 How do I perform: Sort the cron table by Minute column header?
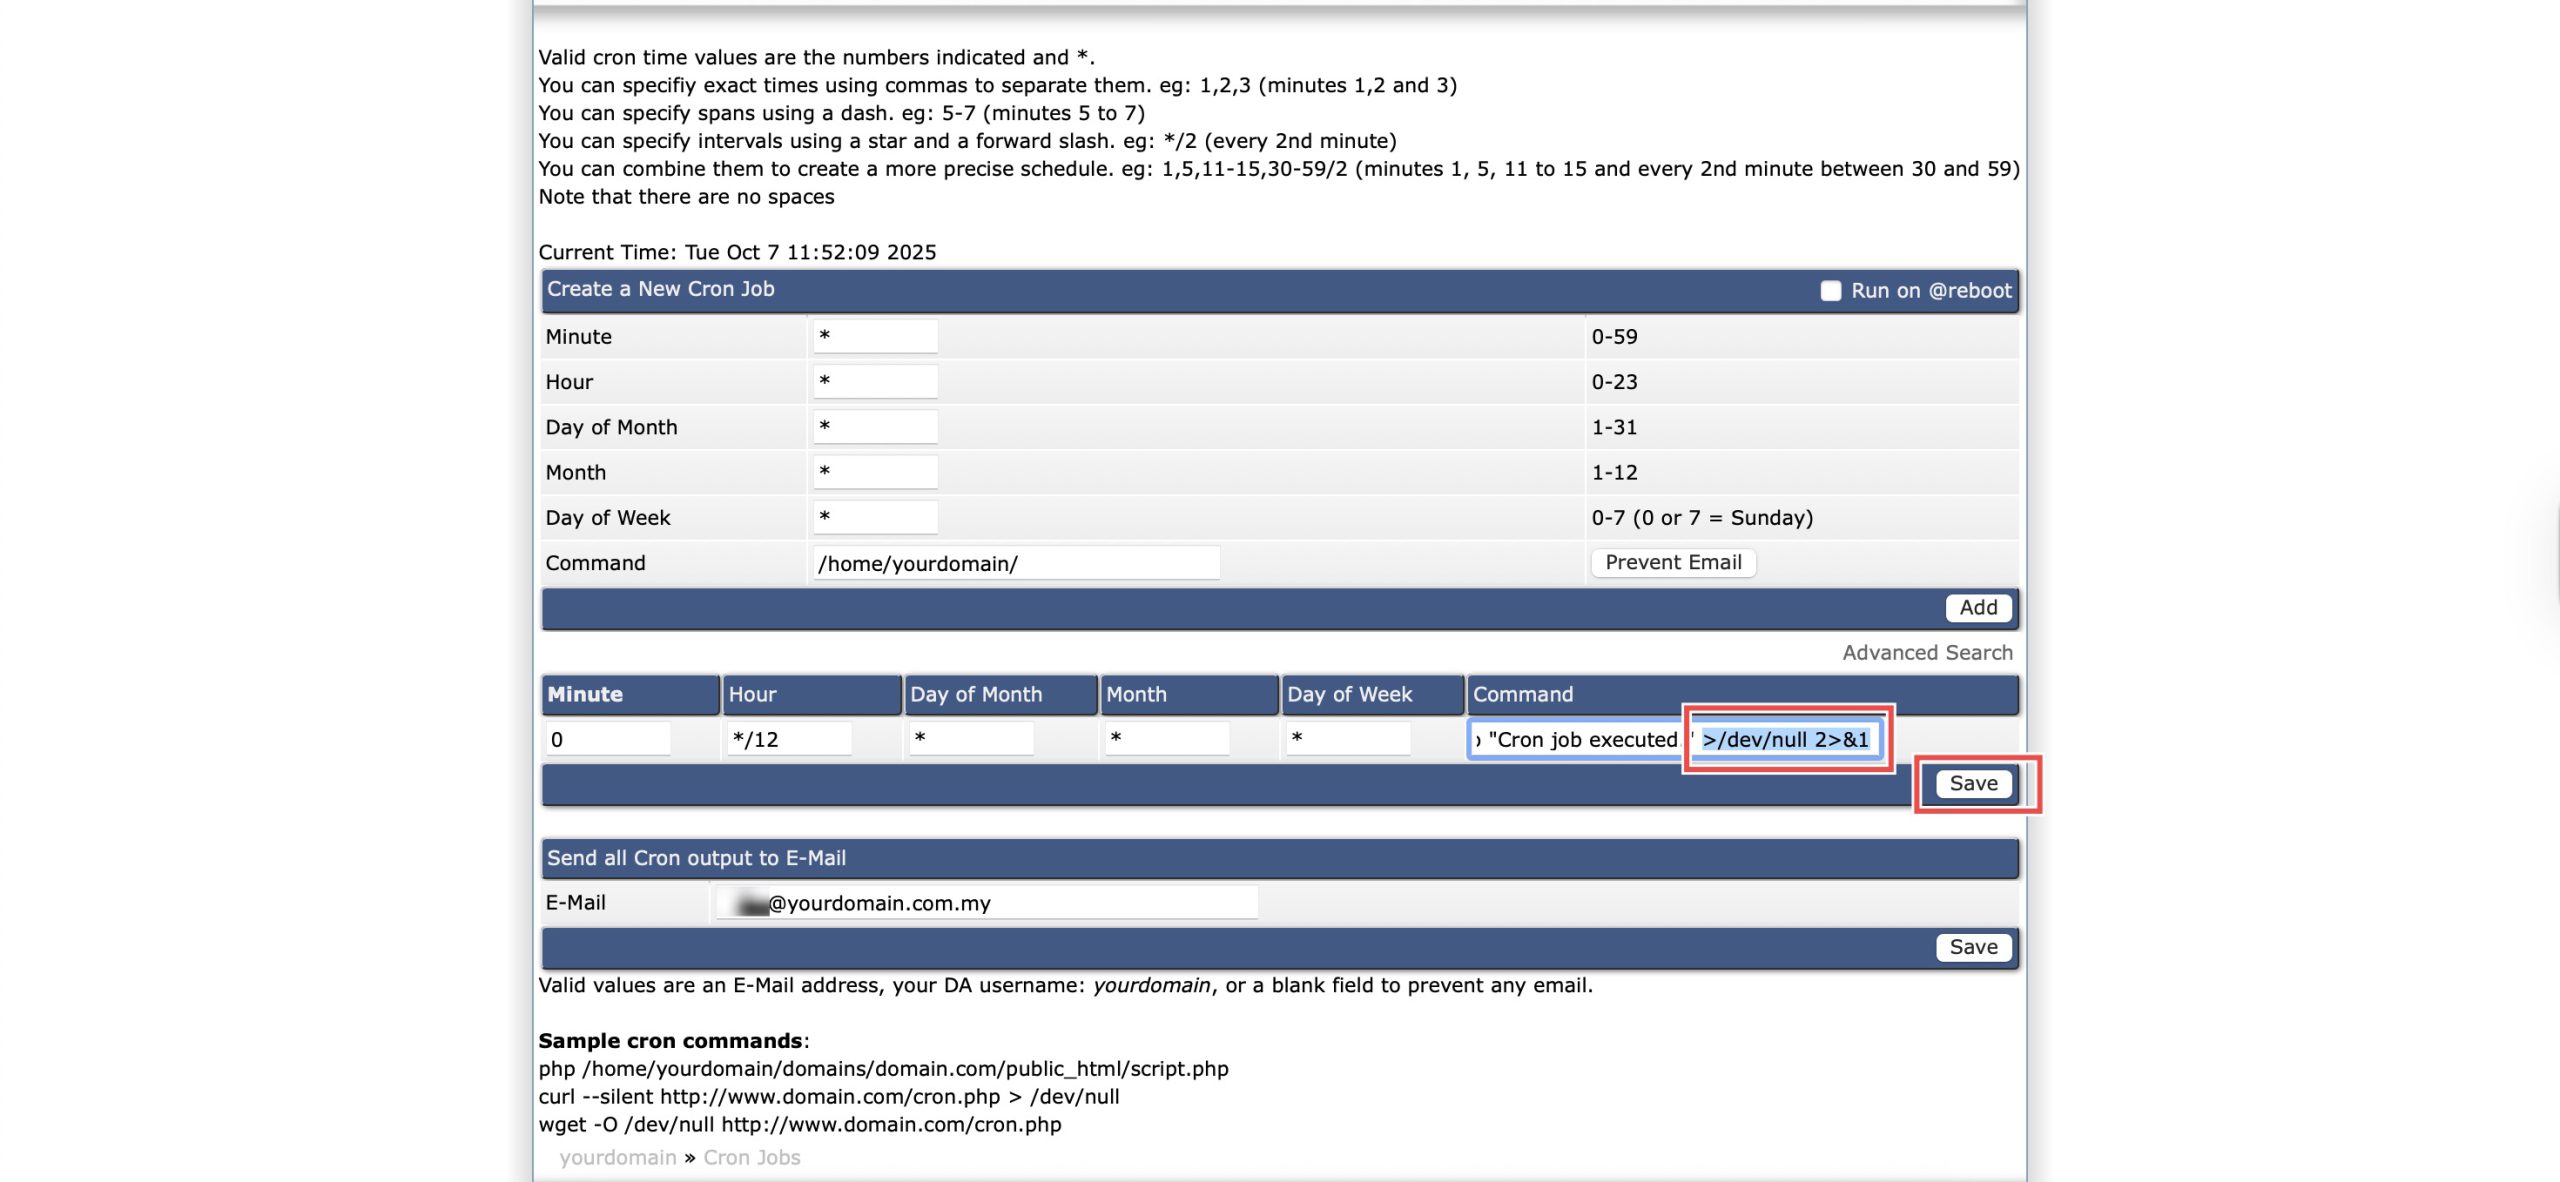585,694
